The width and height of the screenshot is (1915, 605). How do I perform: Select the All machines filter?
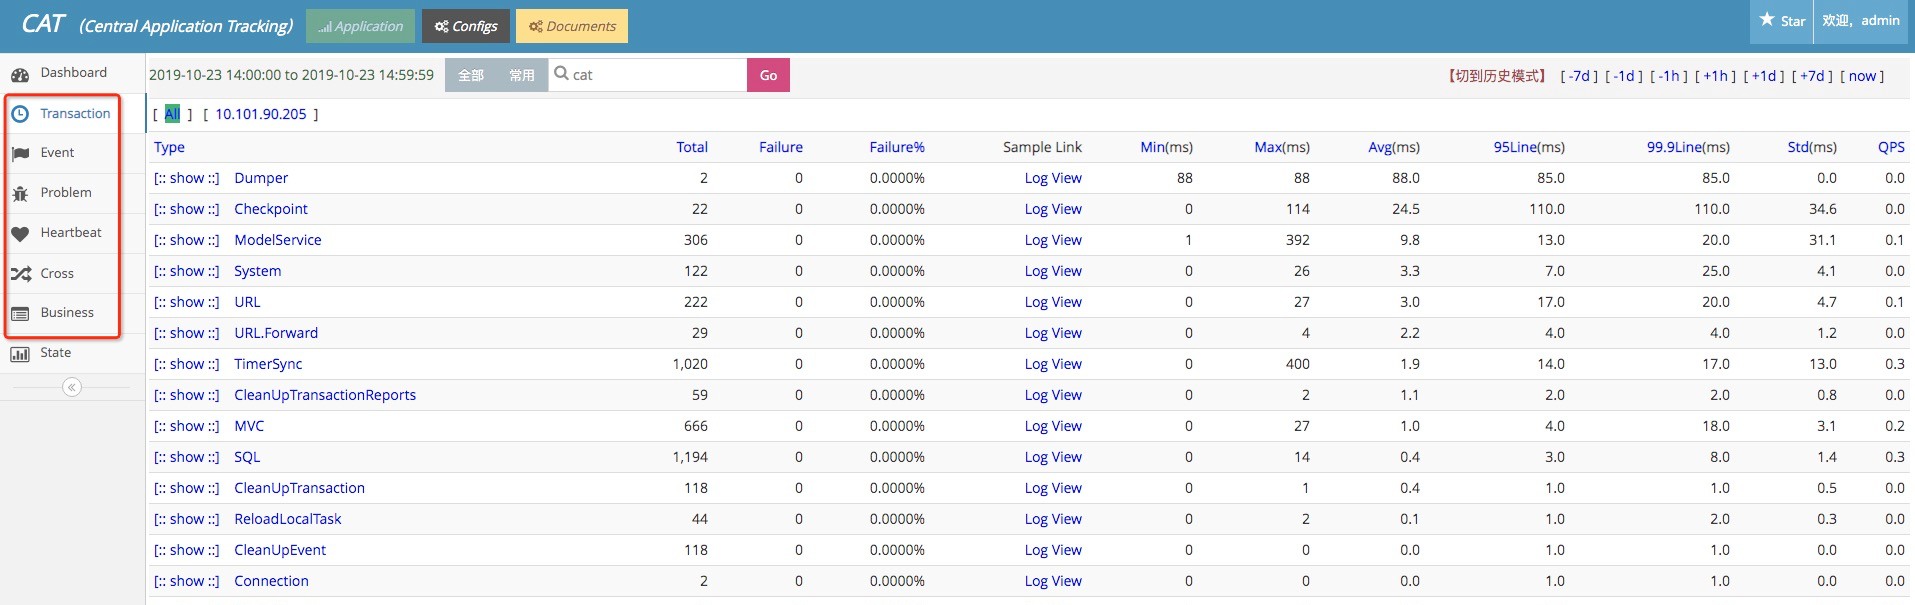[172, 114]
